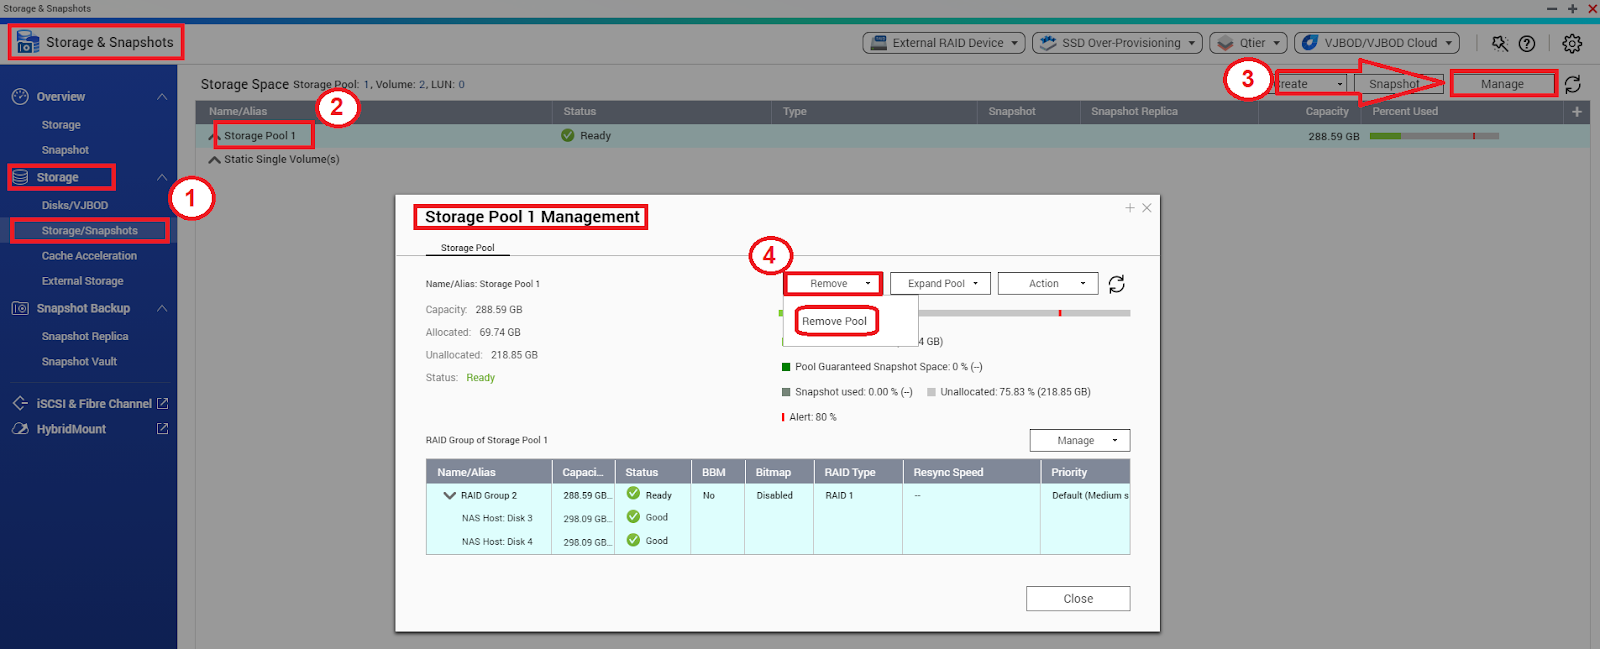Click refresh icon in Storage Pool 1 Management
Viewport: 1600px width, 649px height.
click(x=1117, y=284)
